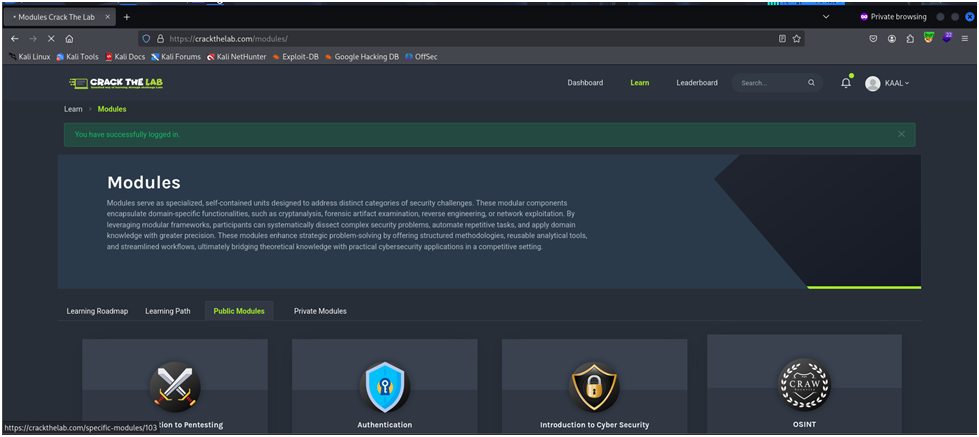
Task: Bookmark this page with star icon
Action: click(x=797, y=39)
